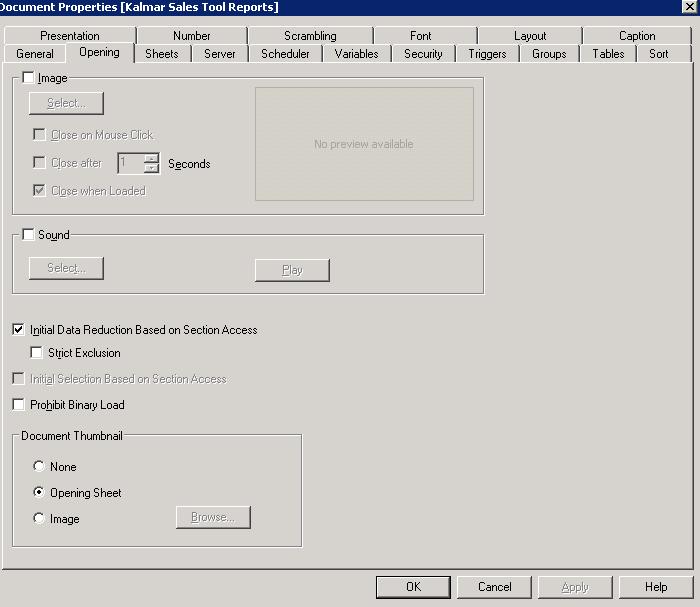
Task: Click the seconds value input field
Action: click(x=131, y=163)
